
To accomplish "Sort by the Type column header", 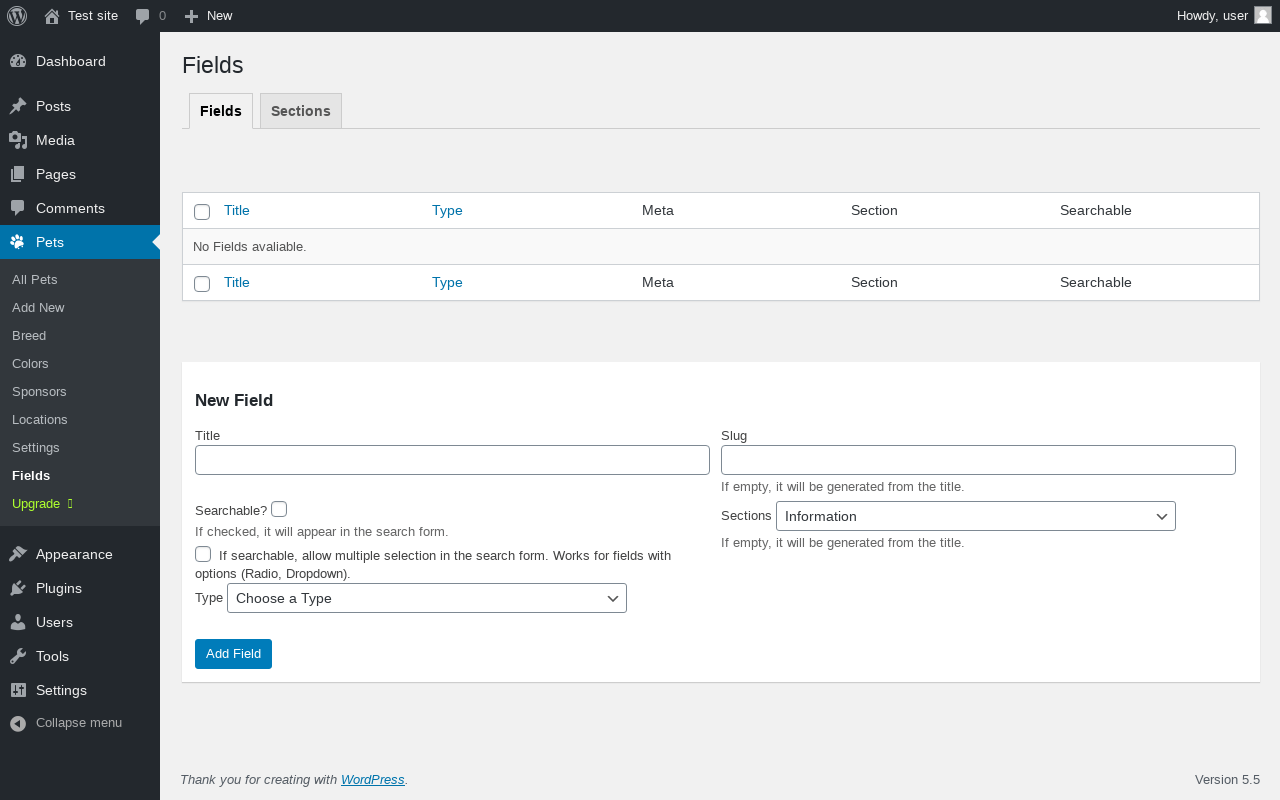I will (x=447, y=210).
